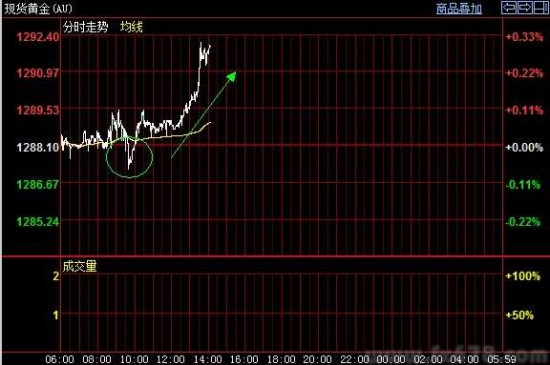Click the +100% volume scale label
The width and height of the screenshot is (550, 365).
click(523, 276)
